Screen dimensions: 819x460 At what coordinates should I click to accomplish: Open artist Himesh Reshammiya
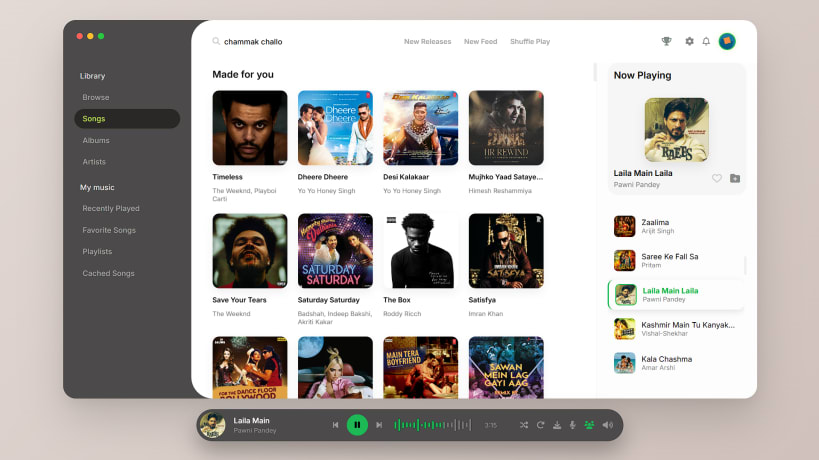[x=500, y=191]
